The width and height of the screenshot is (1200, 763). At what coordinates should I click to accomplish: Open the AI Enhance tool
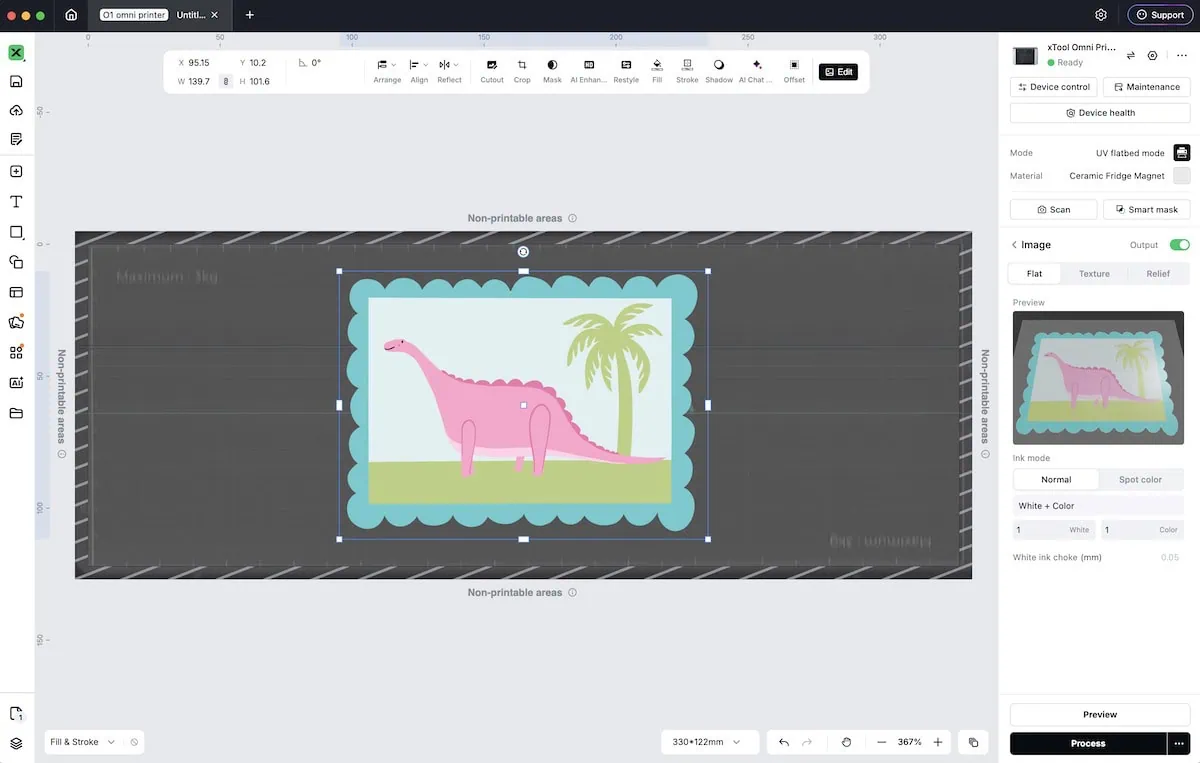click(x=589, y=71)
